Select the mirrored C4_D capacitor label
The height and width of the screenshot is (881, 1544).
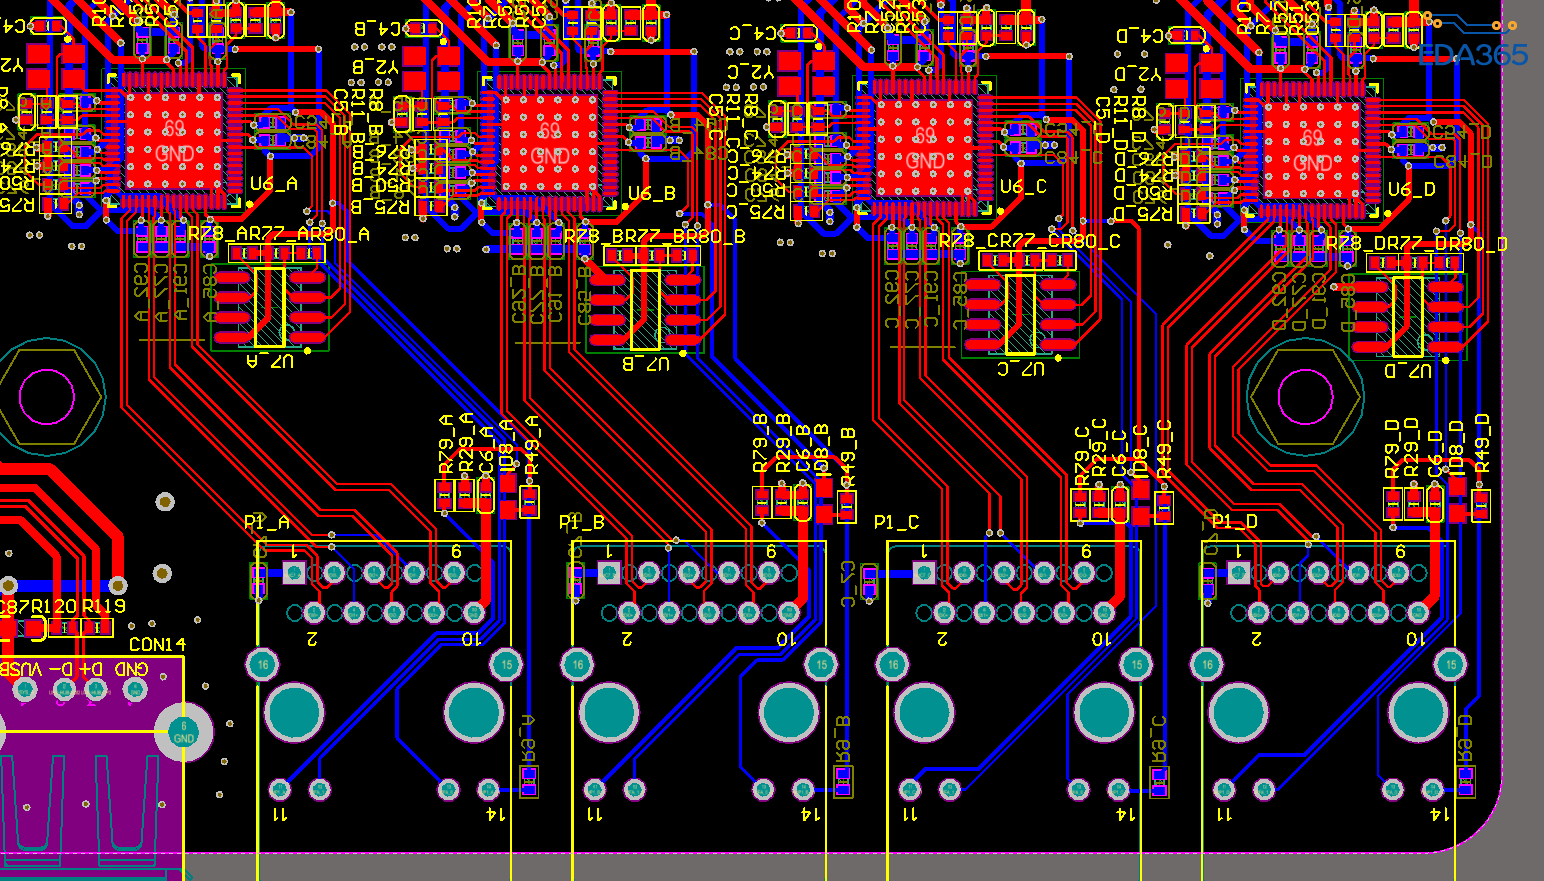pyautogui.click(x=1141, y=36)
